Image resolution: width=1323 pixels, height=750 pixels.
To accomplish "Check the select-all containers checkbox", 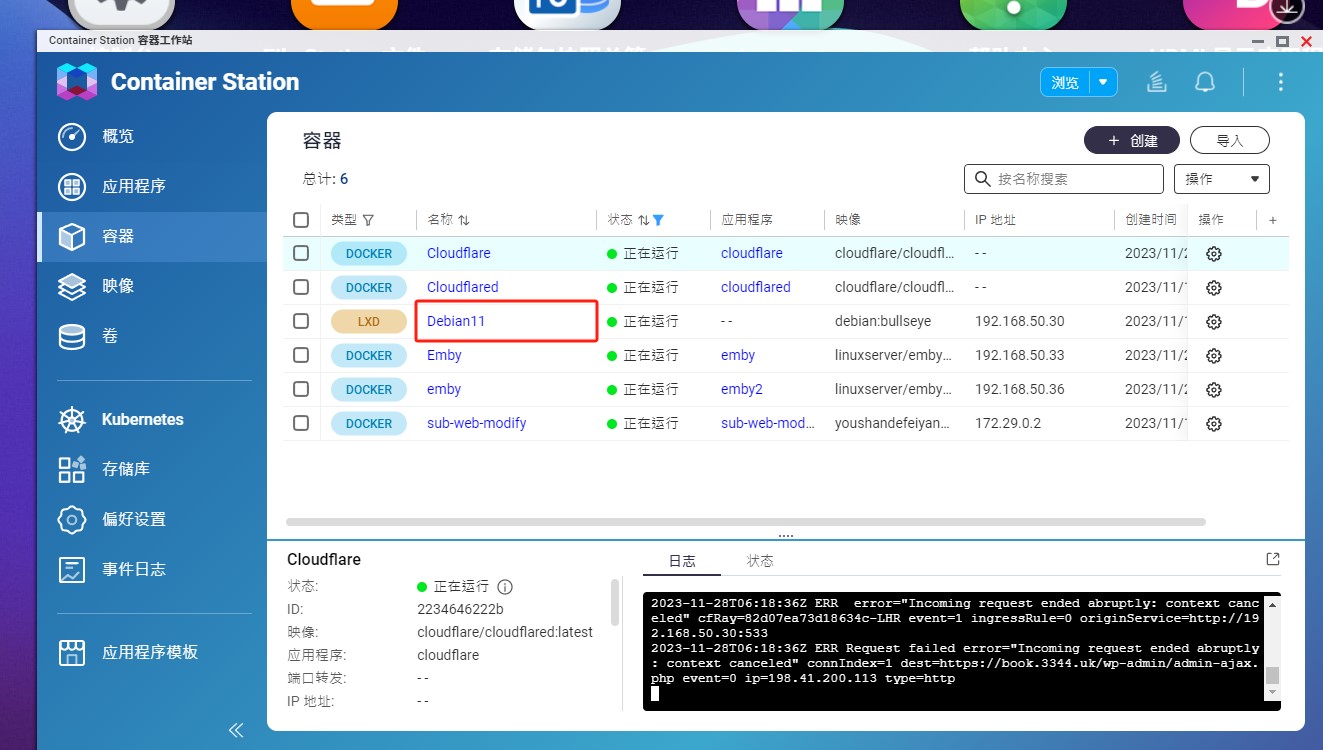I will click(x=300, y=219).
